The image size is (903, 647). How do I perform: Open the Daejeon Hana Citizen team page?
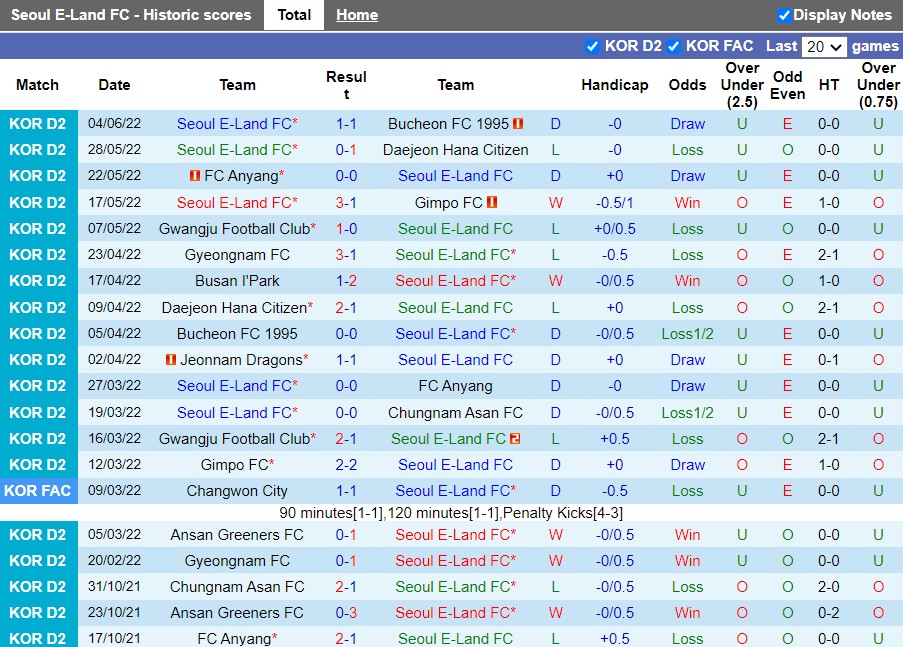(x=455, y=150)
